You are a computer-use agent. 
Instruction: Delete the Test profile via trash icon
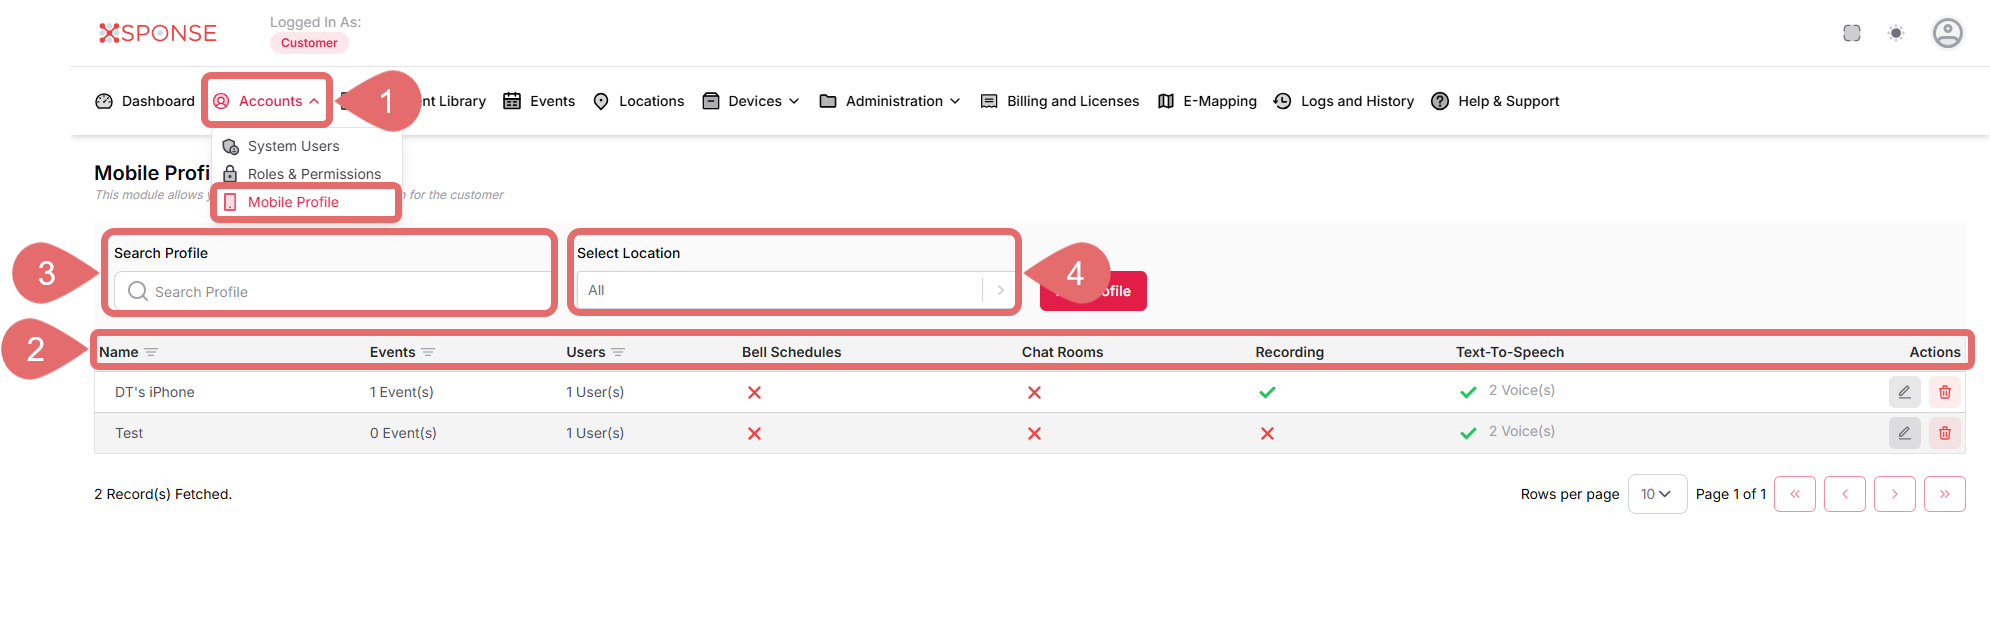tap(1944, 433)
